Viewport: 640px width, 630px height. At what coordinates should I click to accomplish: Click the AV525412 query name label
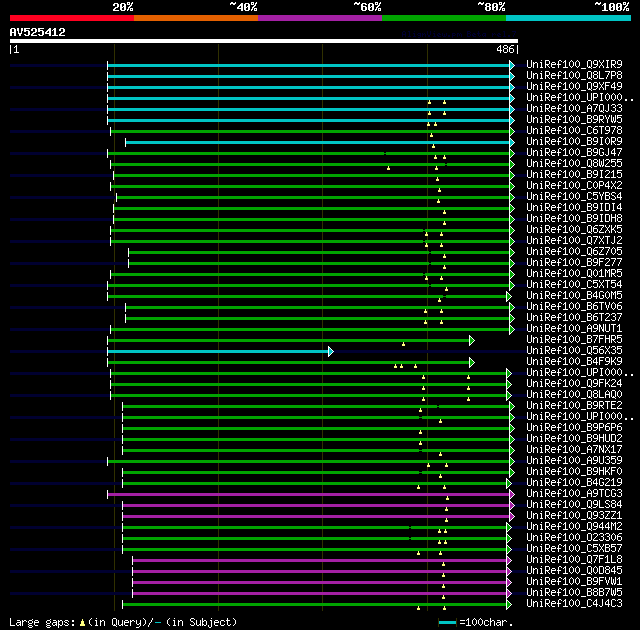click(38, 32)
